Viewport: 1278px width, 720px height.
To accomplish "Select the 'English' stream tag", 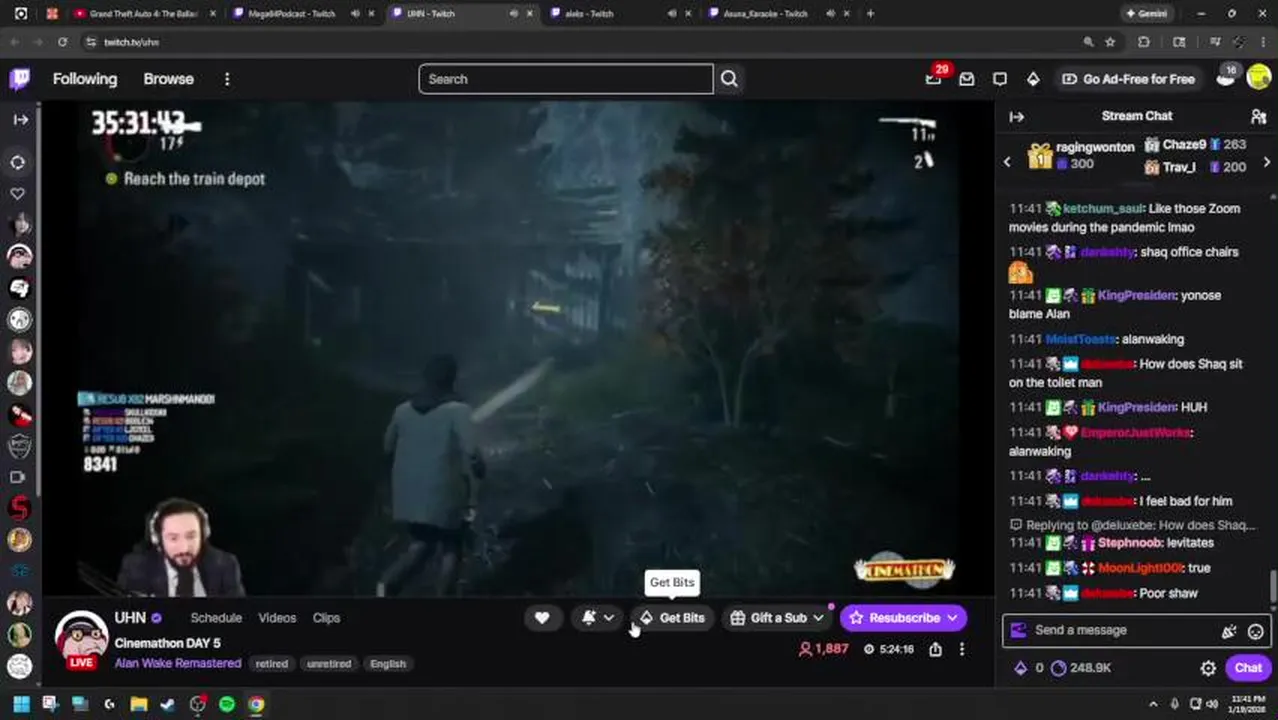I will (x=388, y=664).
